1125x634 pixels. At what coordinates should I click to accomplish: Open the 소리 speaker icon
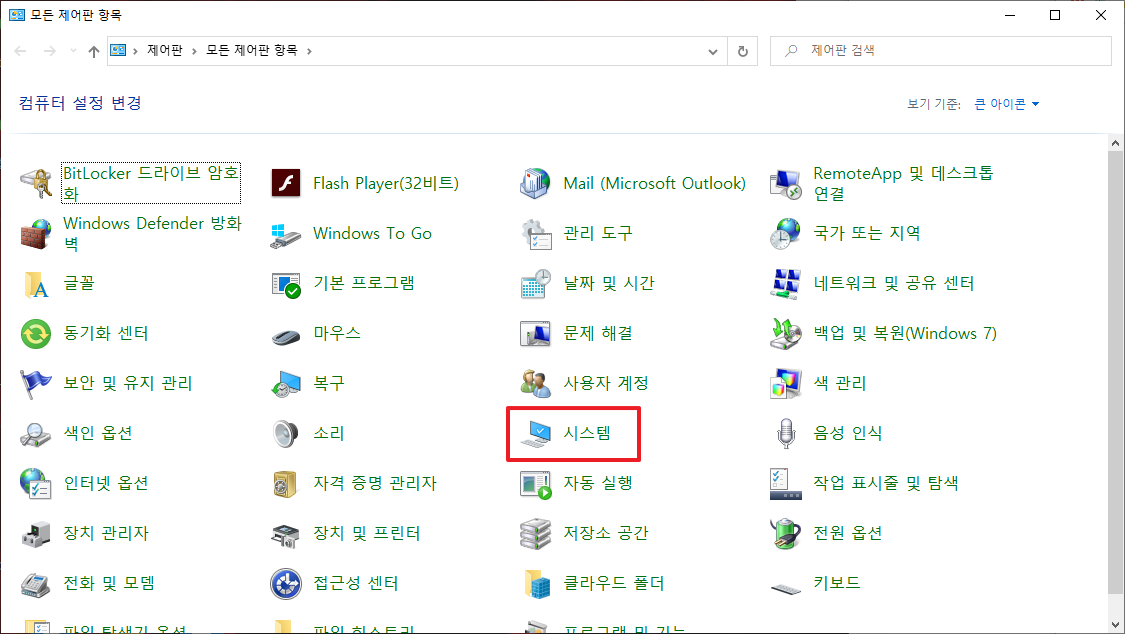(x=286, y=434)
